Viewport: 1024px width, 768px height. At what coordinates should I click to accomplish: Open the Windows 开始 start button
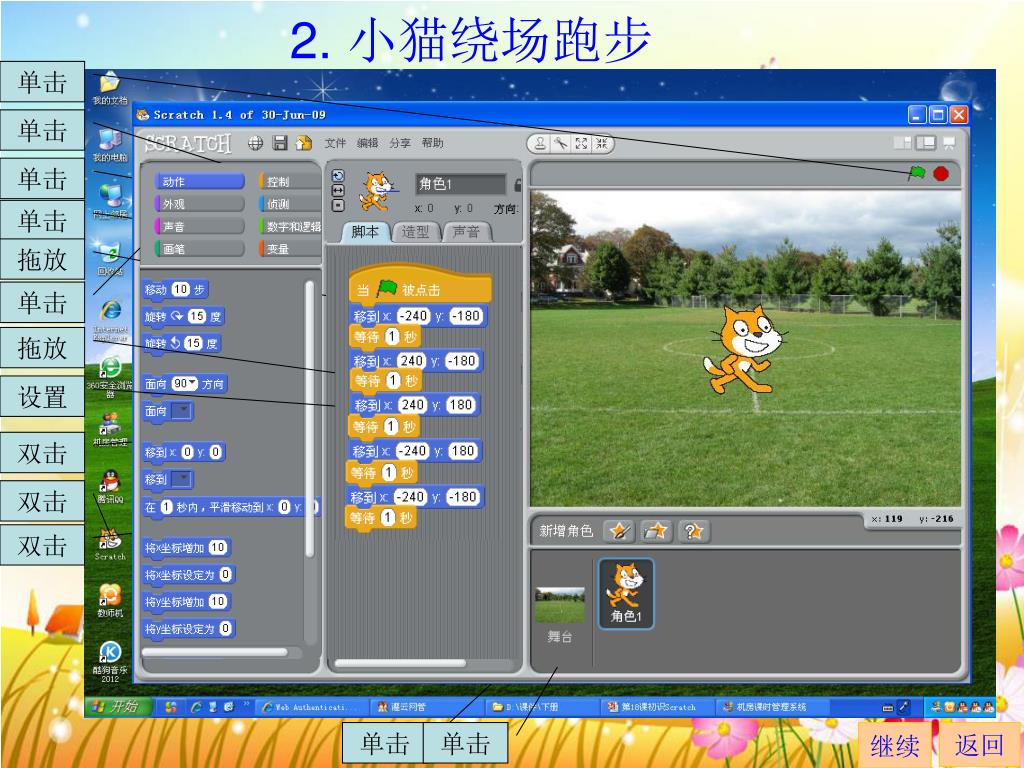(118, 707)
